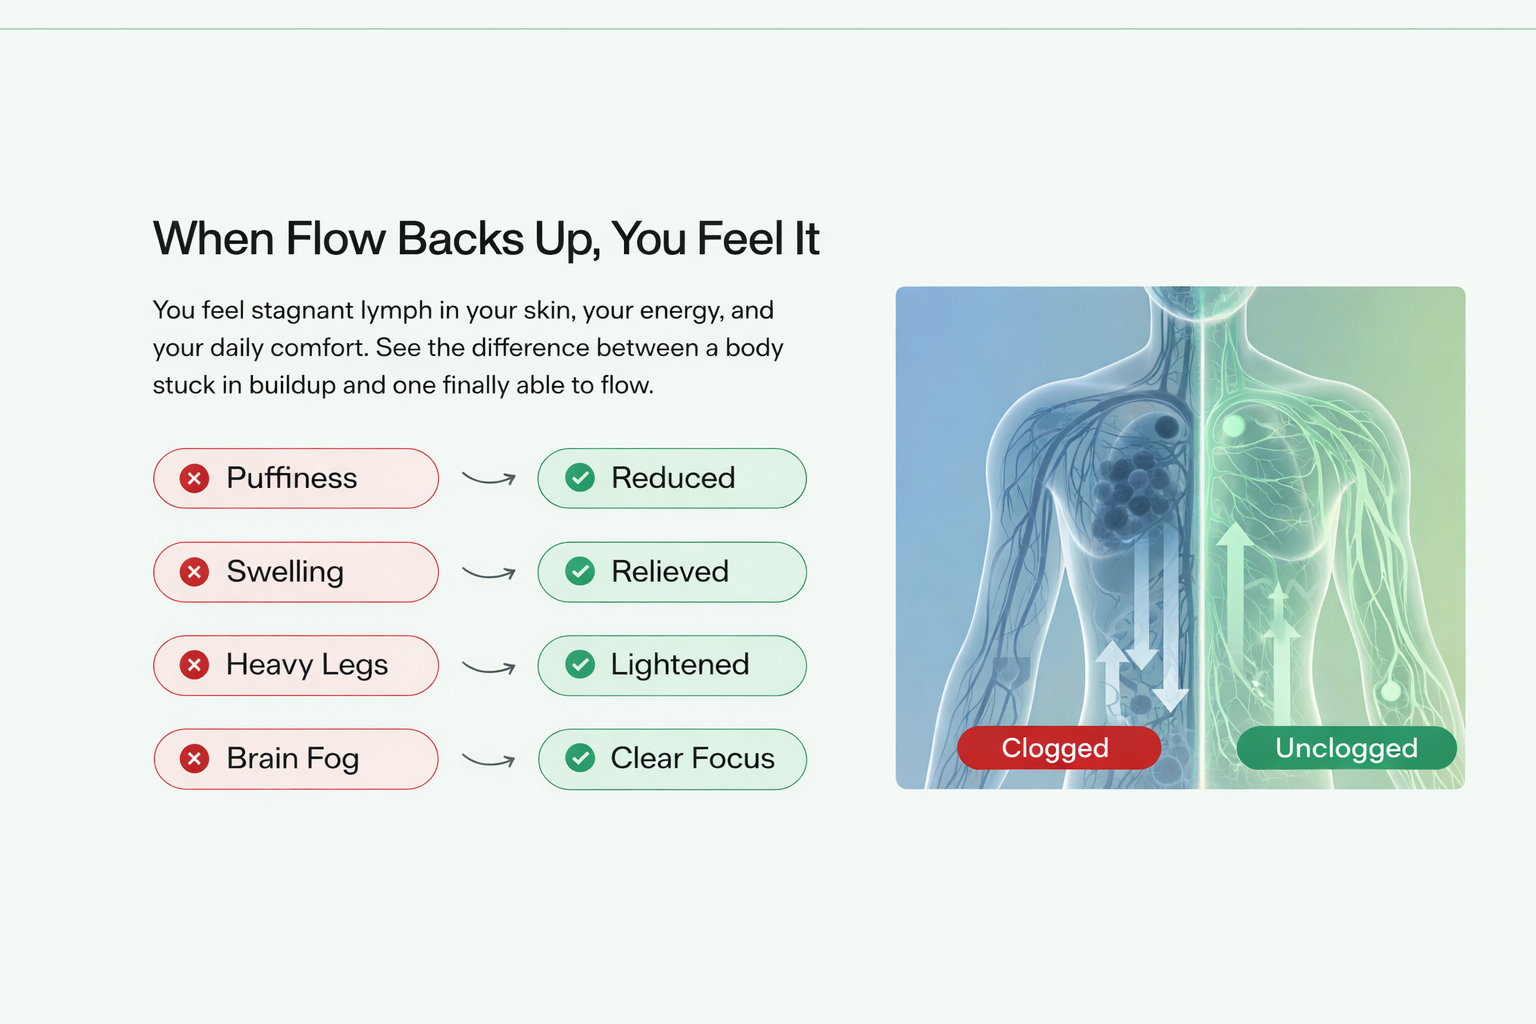Screen dimensions: 1536x1024
Task: Click the green Unclogged label
Action: coord(1346,748)
